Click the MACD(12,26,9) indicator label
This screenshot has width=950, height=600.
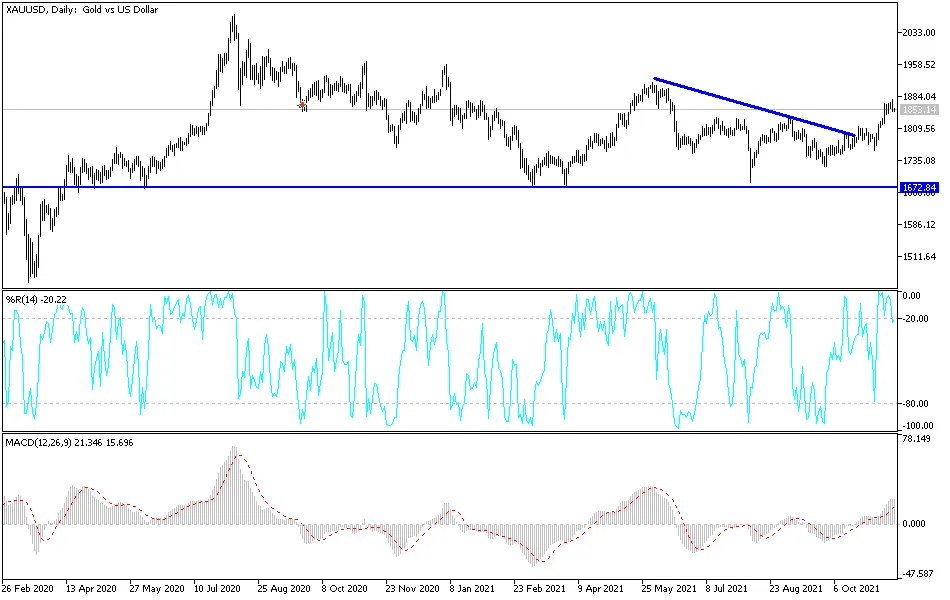69,443
